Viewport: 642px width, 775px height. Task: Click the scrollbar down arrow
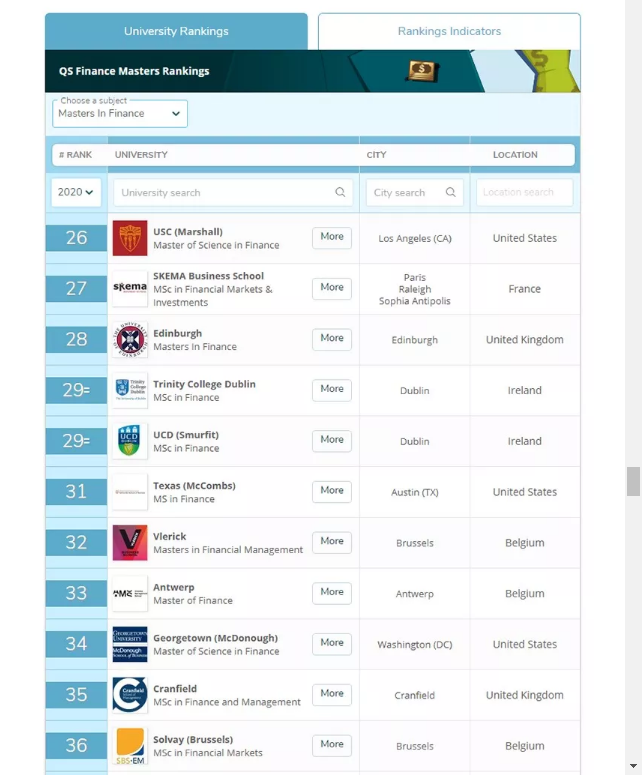(x=633, y=766)
